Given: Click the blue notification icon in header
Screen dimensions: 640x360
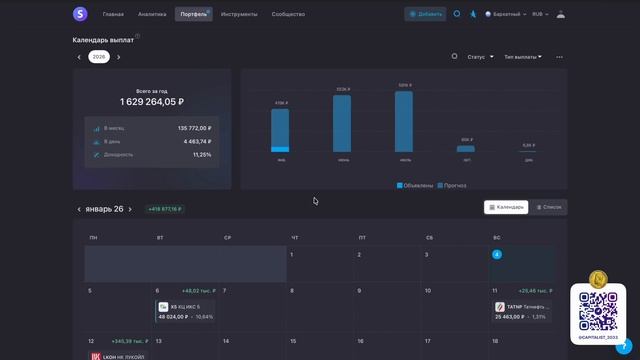Looking at the screenshot, I should pos(473,14).
